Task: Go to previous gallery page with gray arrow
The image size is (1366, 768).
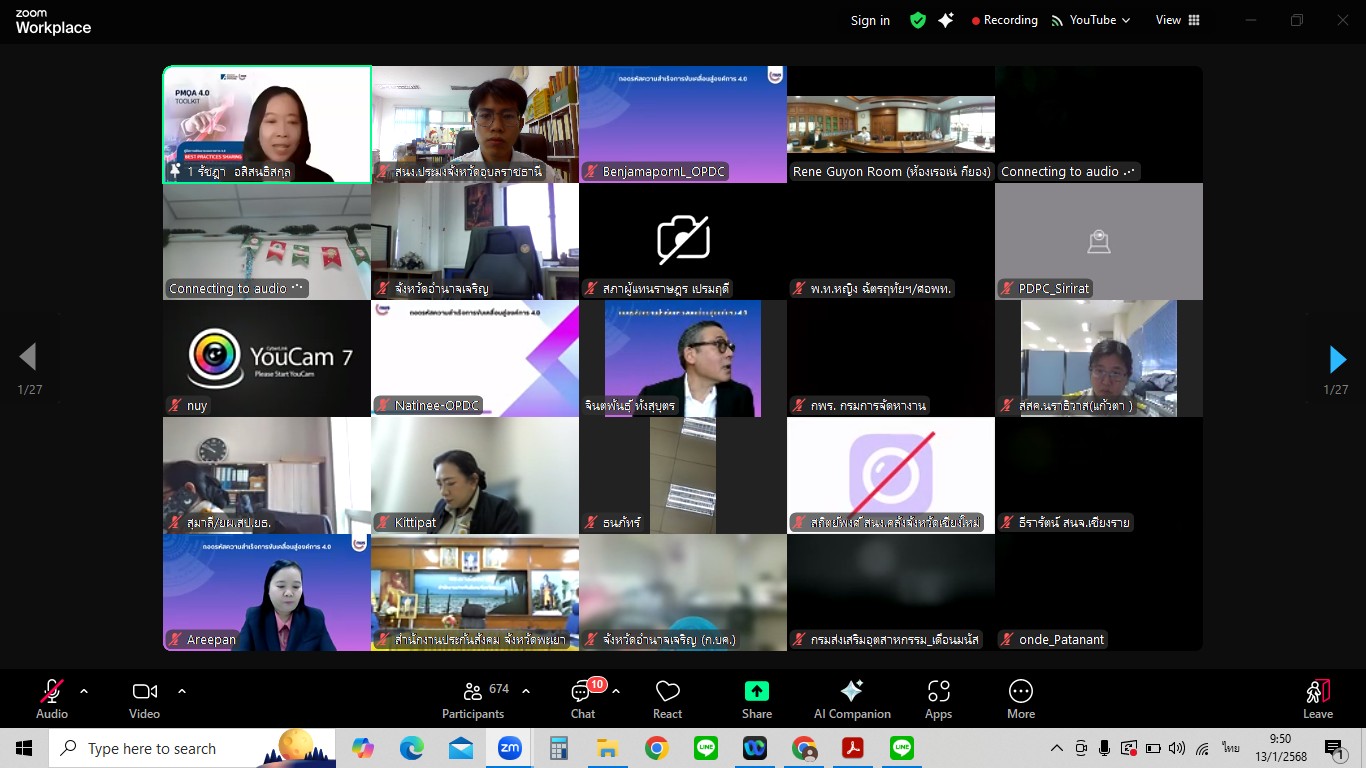Action: 28,357
